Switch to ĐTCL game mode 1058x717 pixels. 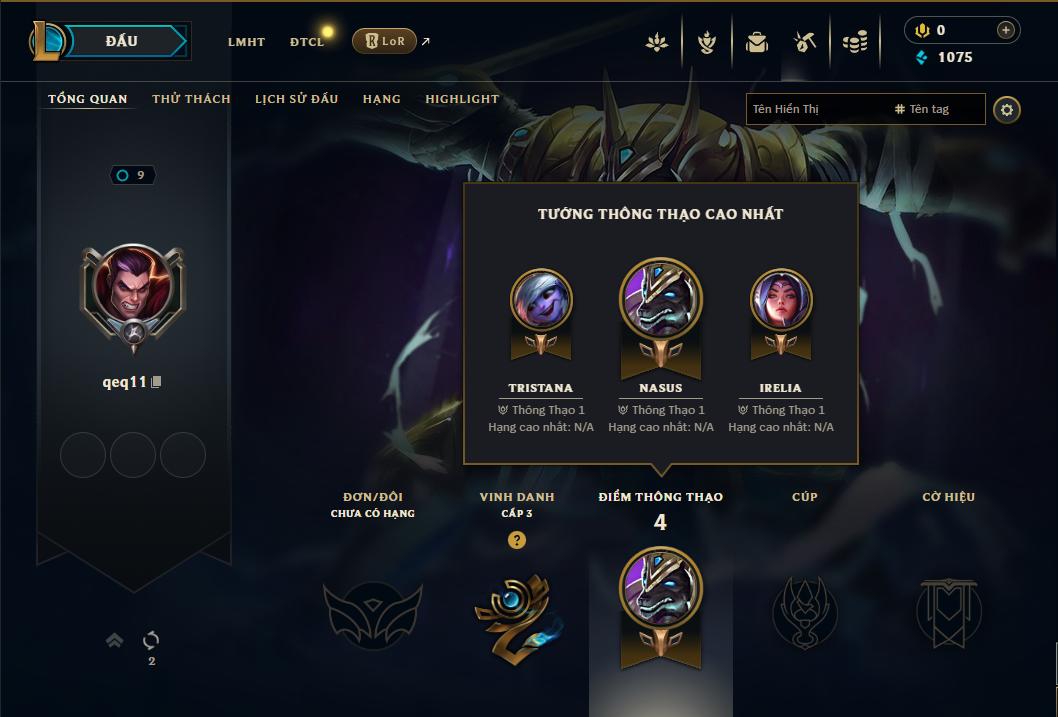tap(307, 42)
